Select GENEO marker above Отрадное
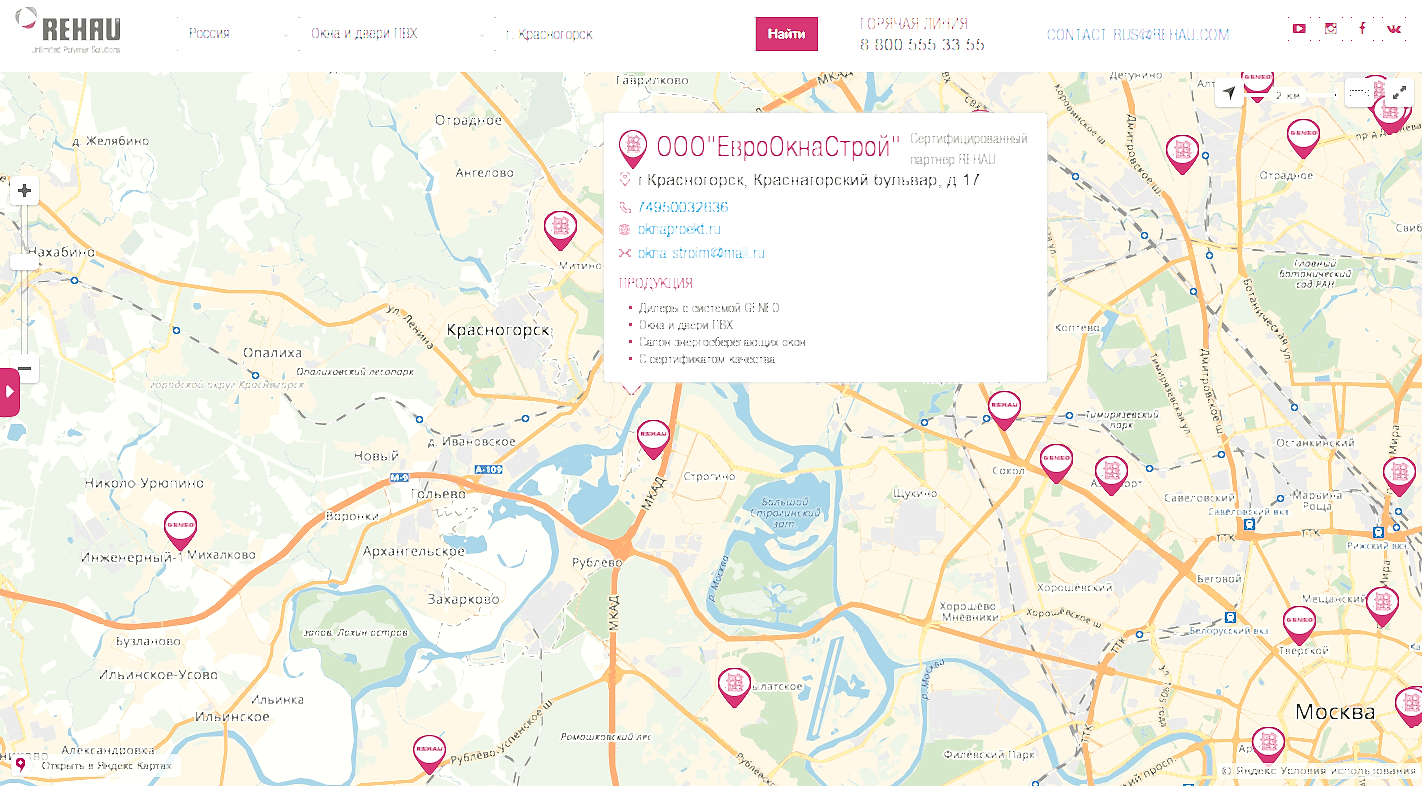Screen dimensions: 1422x786 click(x=1303, y=138)
